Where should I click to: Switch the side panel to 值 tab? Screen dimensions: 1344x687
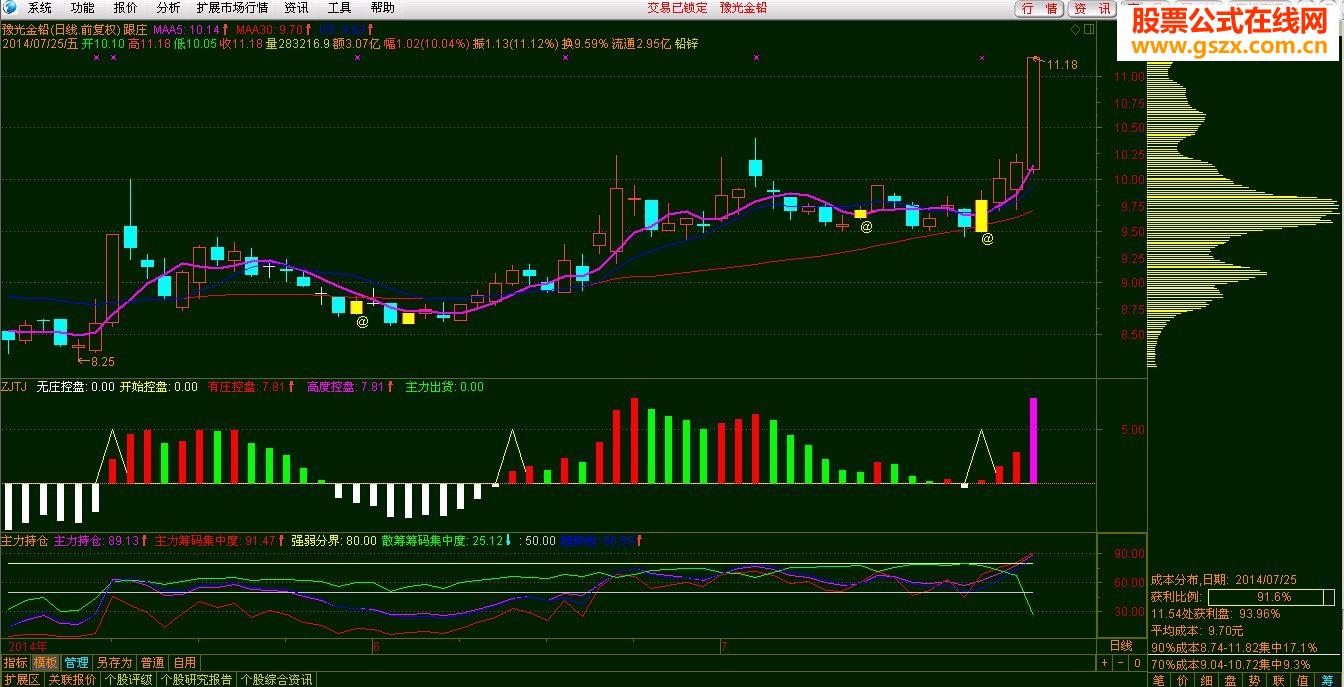click(x=1303, y=680)
